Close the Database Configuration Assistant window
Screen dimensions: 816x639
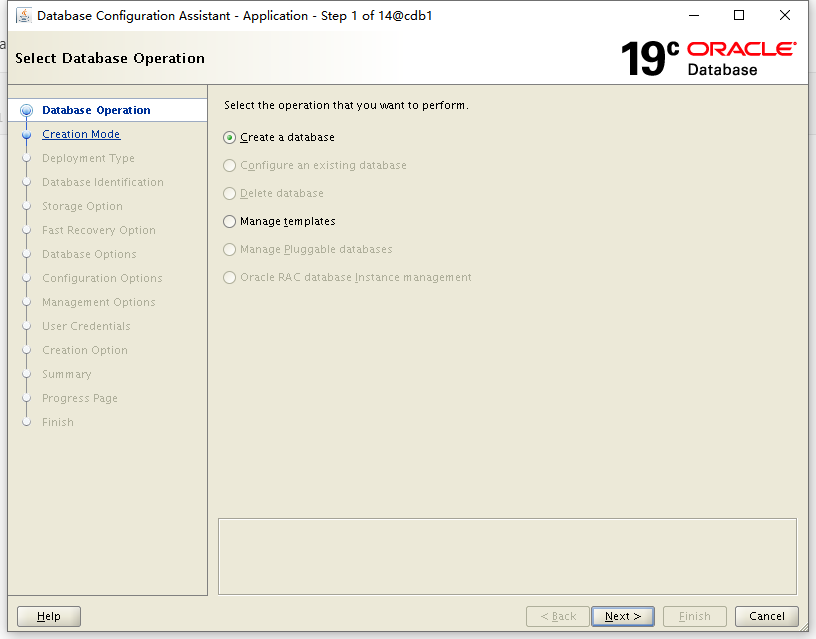pyautogui.click(x=785, y=16)
